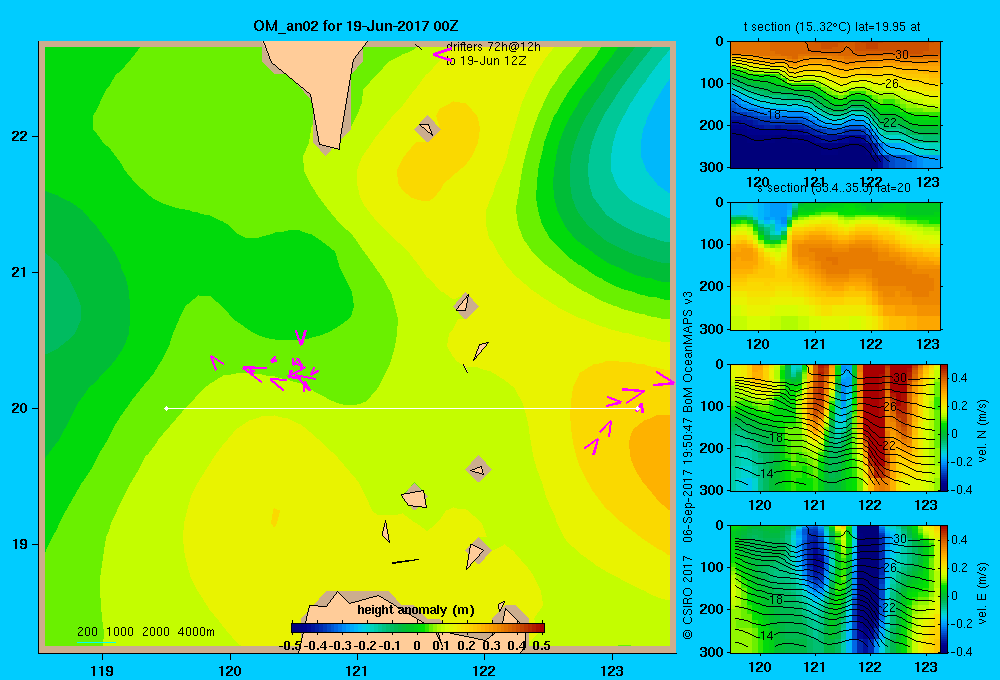The image size is (1000, 680).
Task: Click latitude label 21 on the main map axis
Action: pyautogui.click(x=19, y=272)
